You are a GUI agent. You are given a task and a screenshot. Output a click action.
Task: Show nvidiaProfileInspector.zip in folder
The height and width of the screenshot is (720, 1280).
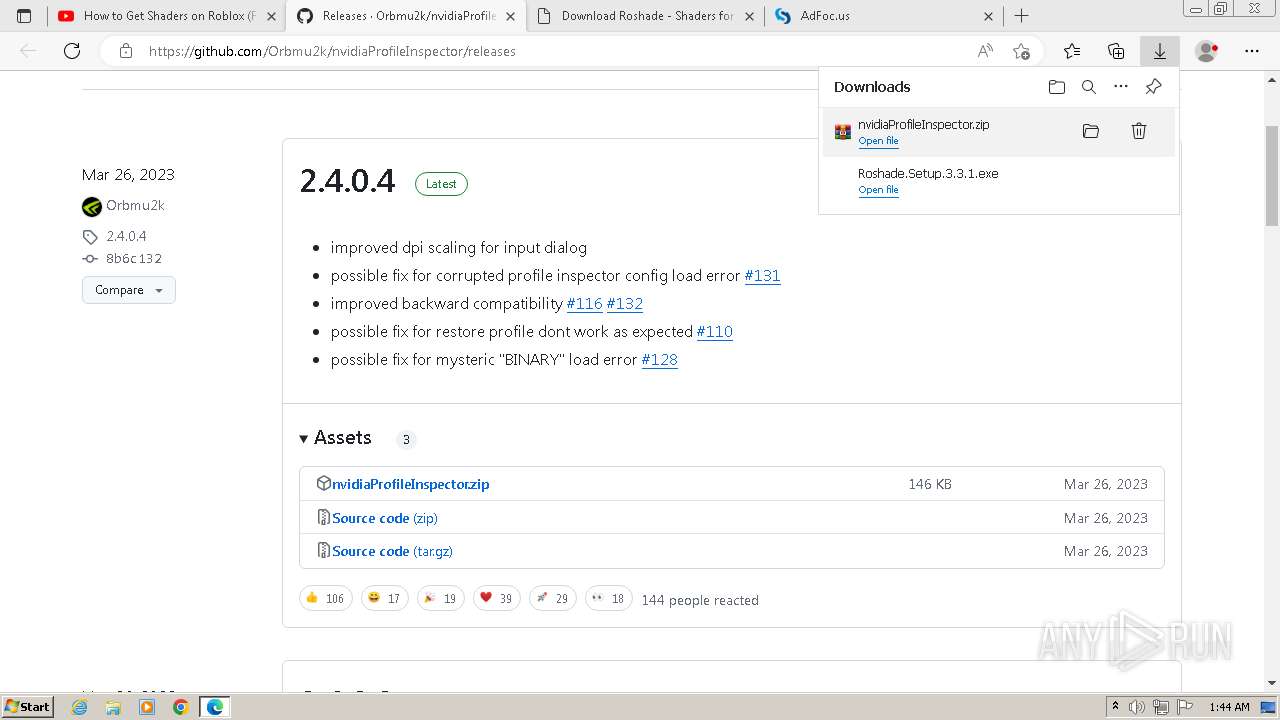pos(1091,131)
